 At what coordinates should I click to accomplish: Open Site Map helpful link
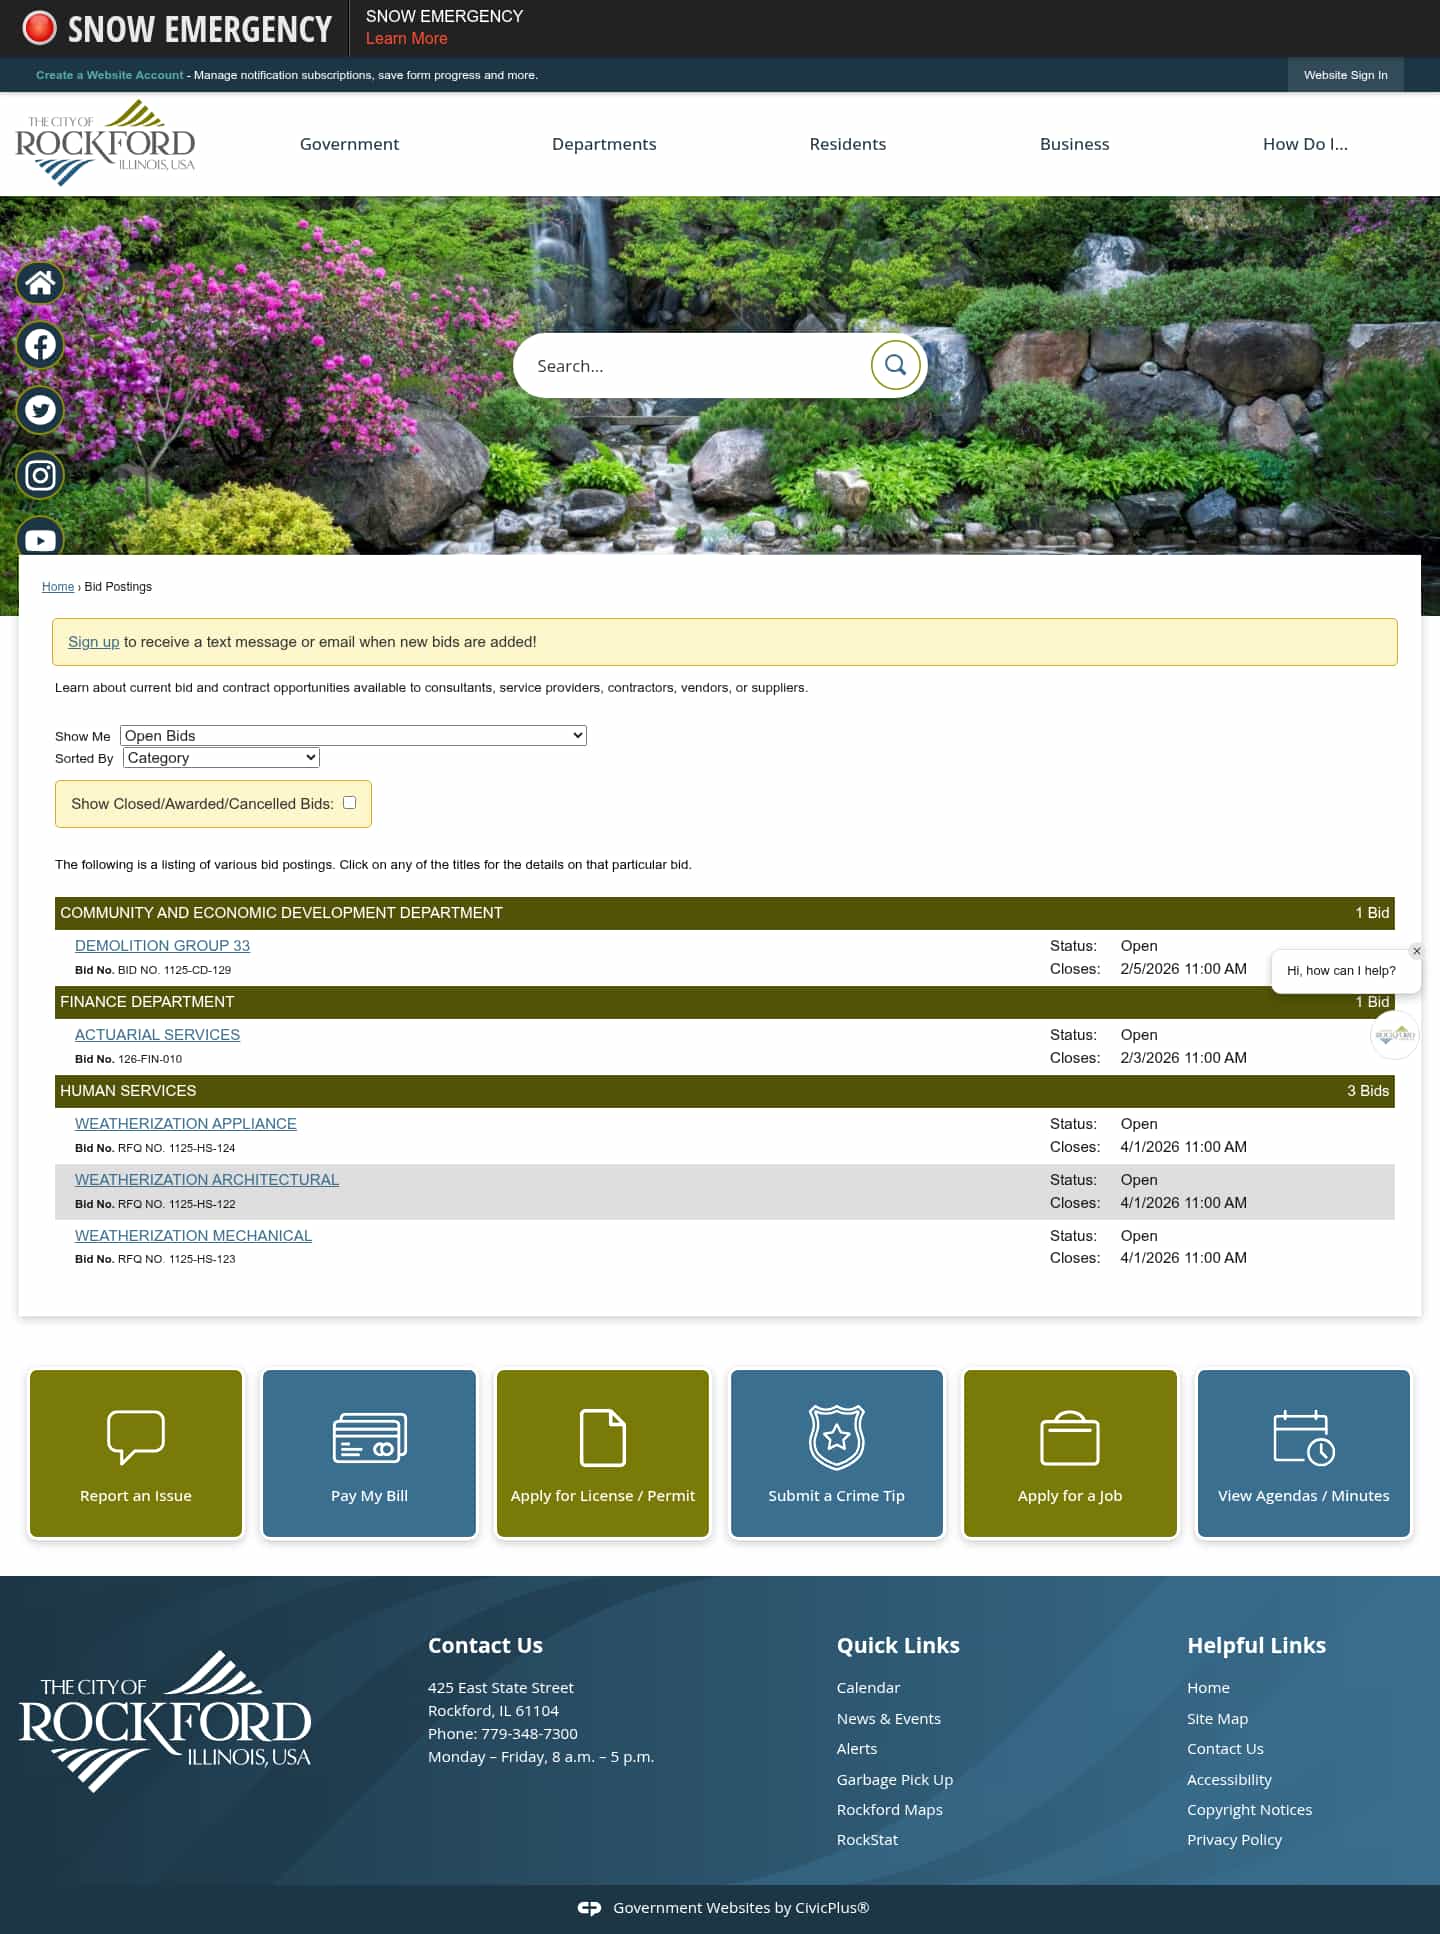click(1217, 1719)
